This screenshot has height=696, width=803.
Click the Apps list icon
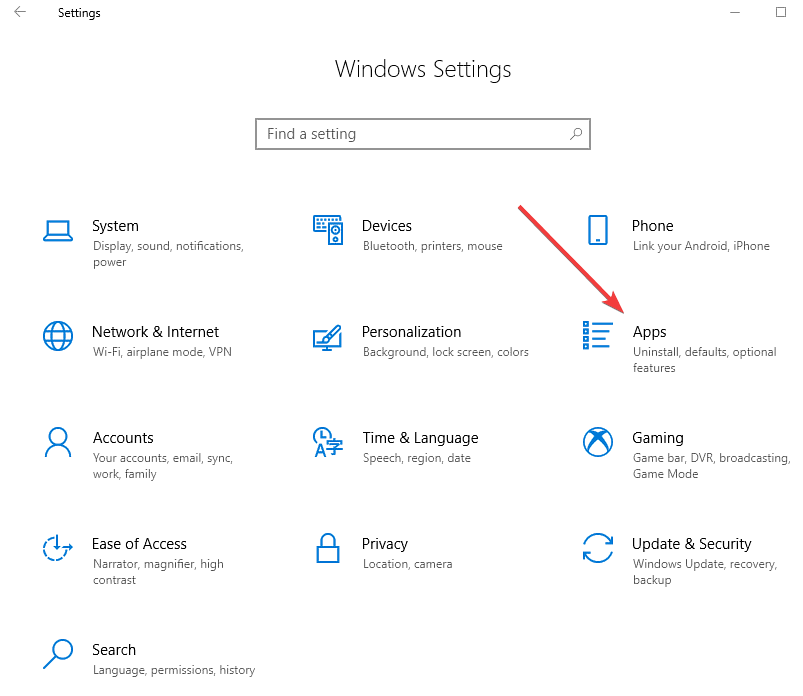pyautogui.click(x=597, y=337)
